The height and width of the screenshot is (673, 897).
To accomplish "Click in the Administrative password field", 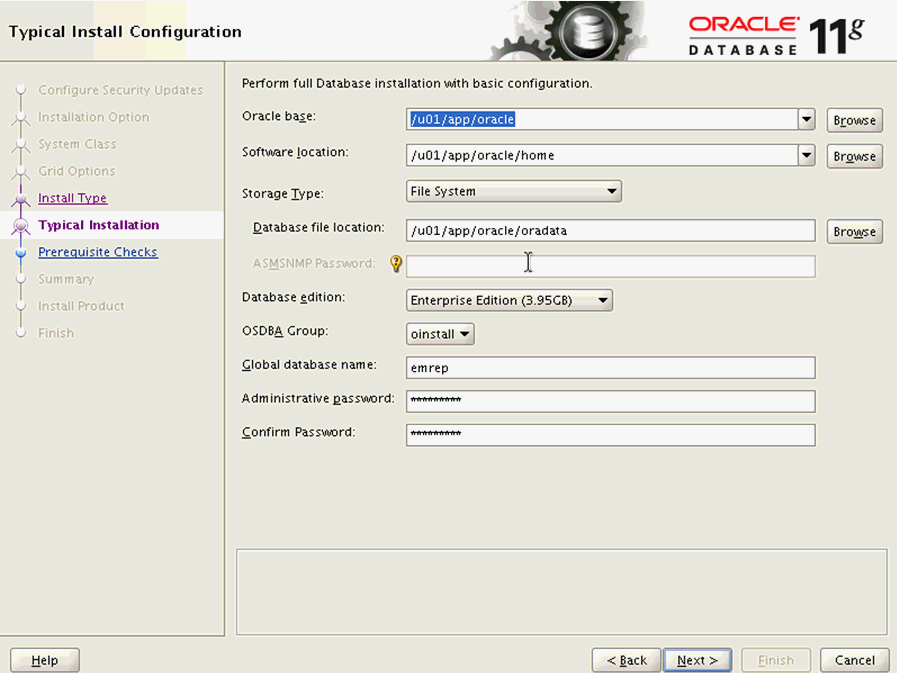I will point(610,401).
